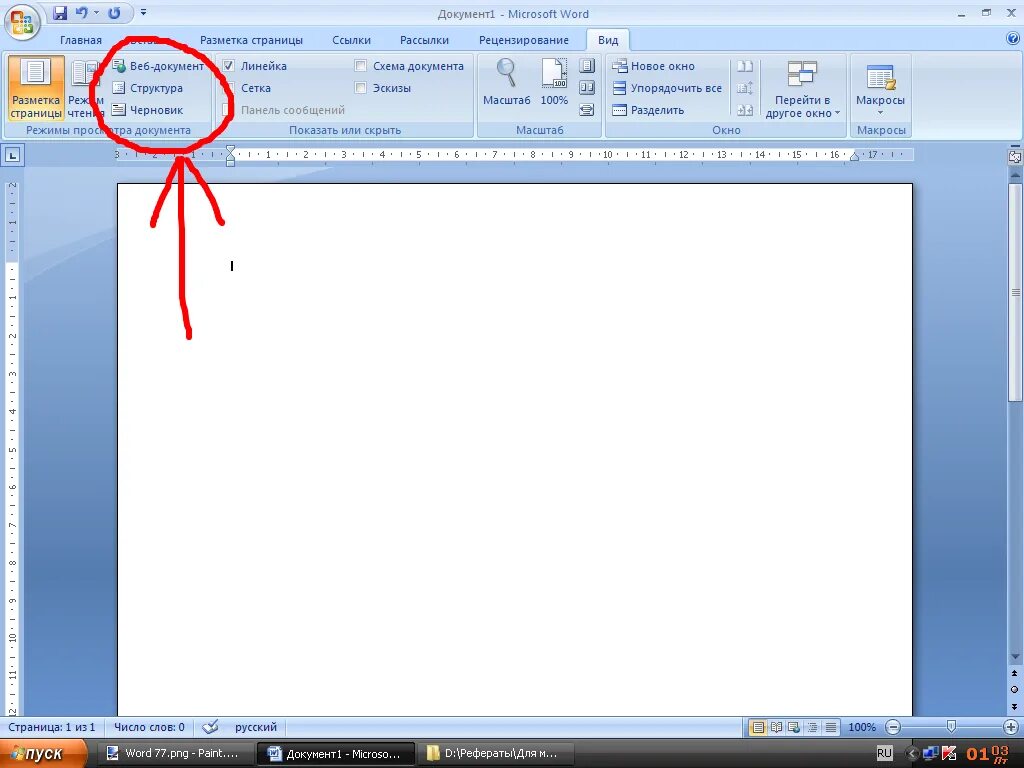Switch to Черновик draft view

point(148,110)
